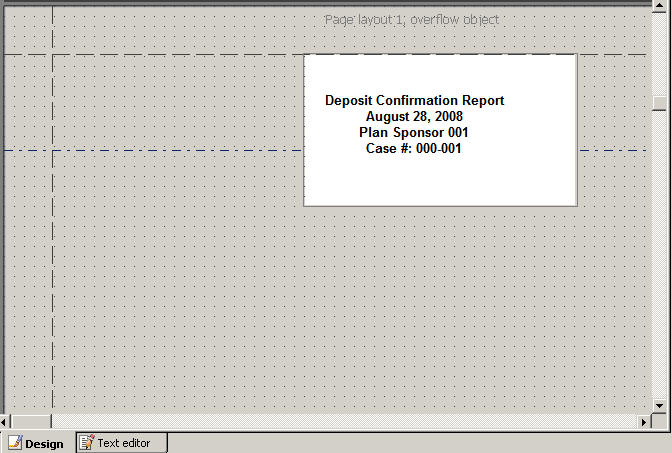The height and width of the screenshot is (453, 672).
Task: Click the vertical scrollbar down arrow
Action: (659, 405)
